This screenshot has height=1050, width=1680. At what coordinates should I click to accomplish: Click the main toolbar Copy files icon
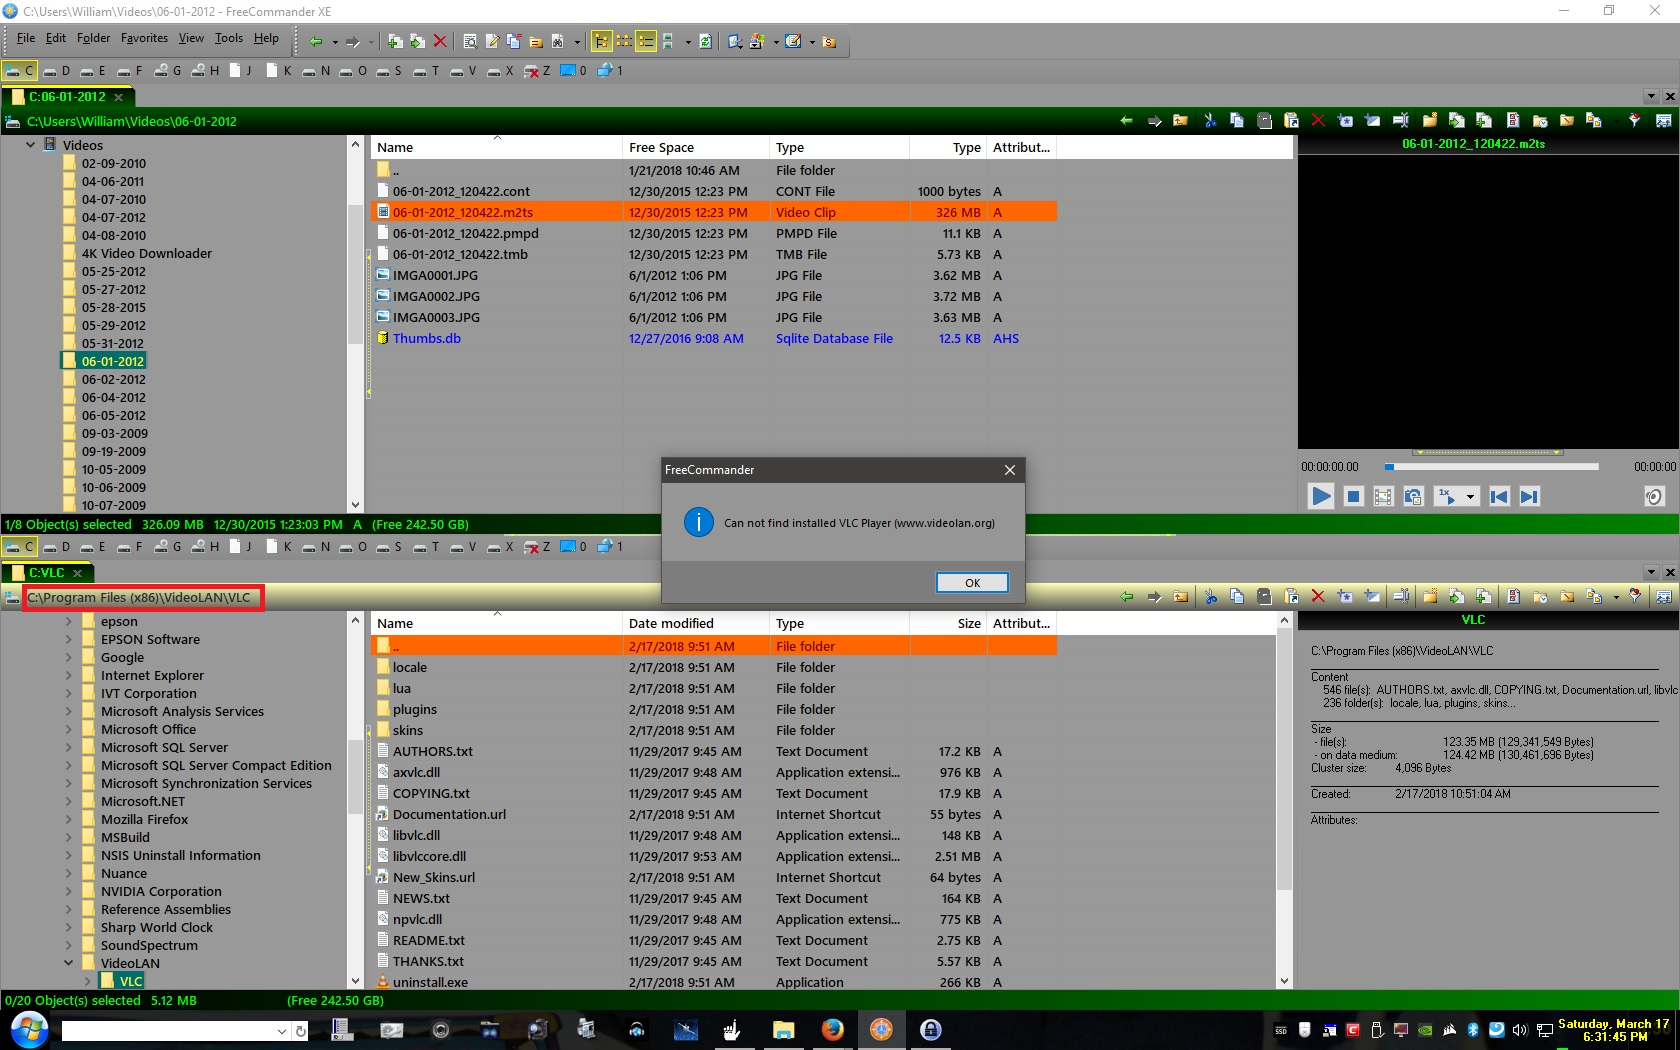pos(394,42)
